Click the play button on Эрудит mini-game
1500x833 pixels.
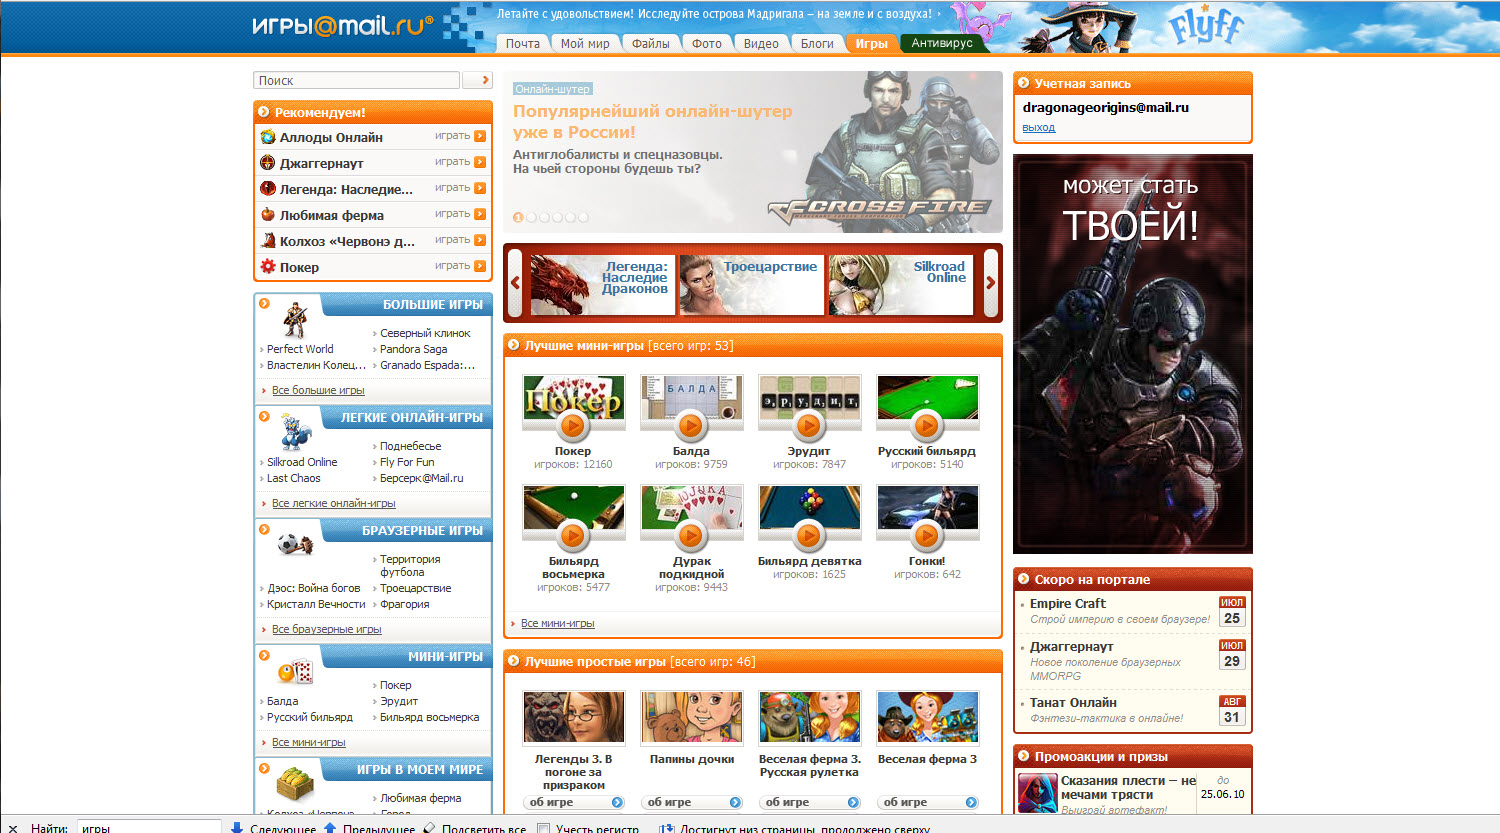809,426
